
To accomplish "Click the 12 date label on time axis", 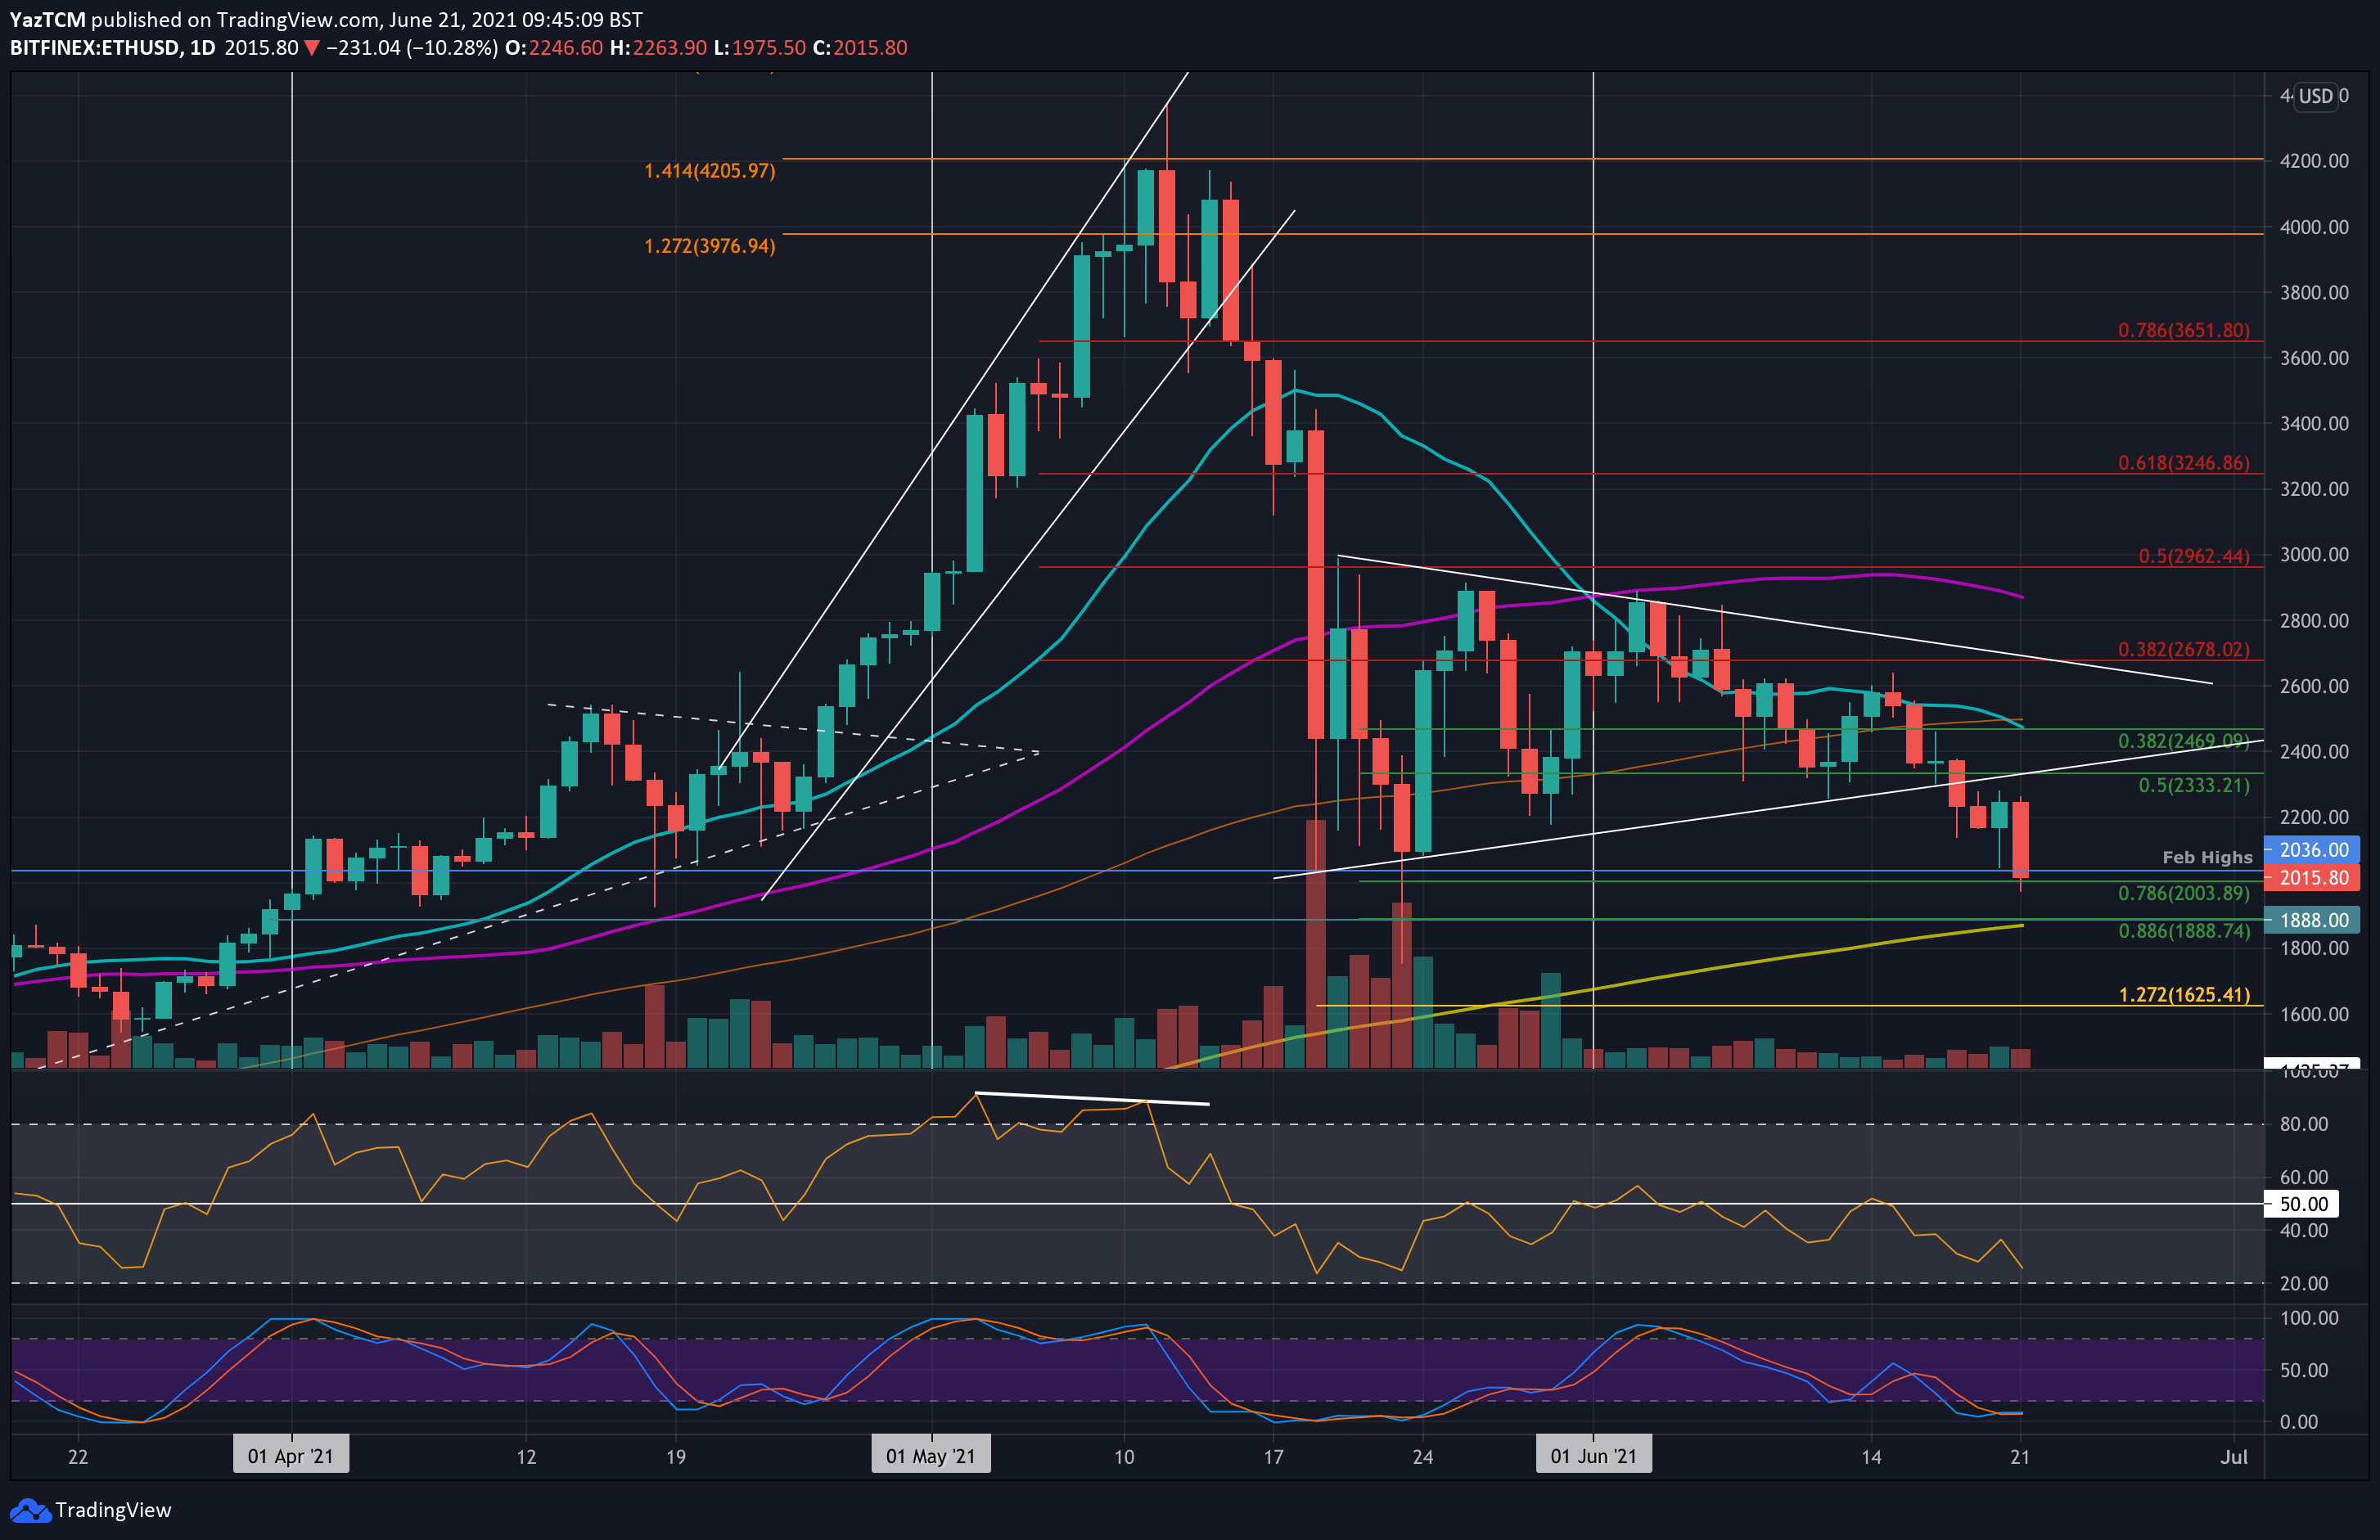I will click(526, 1457).
